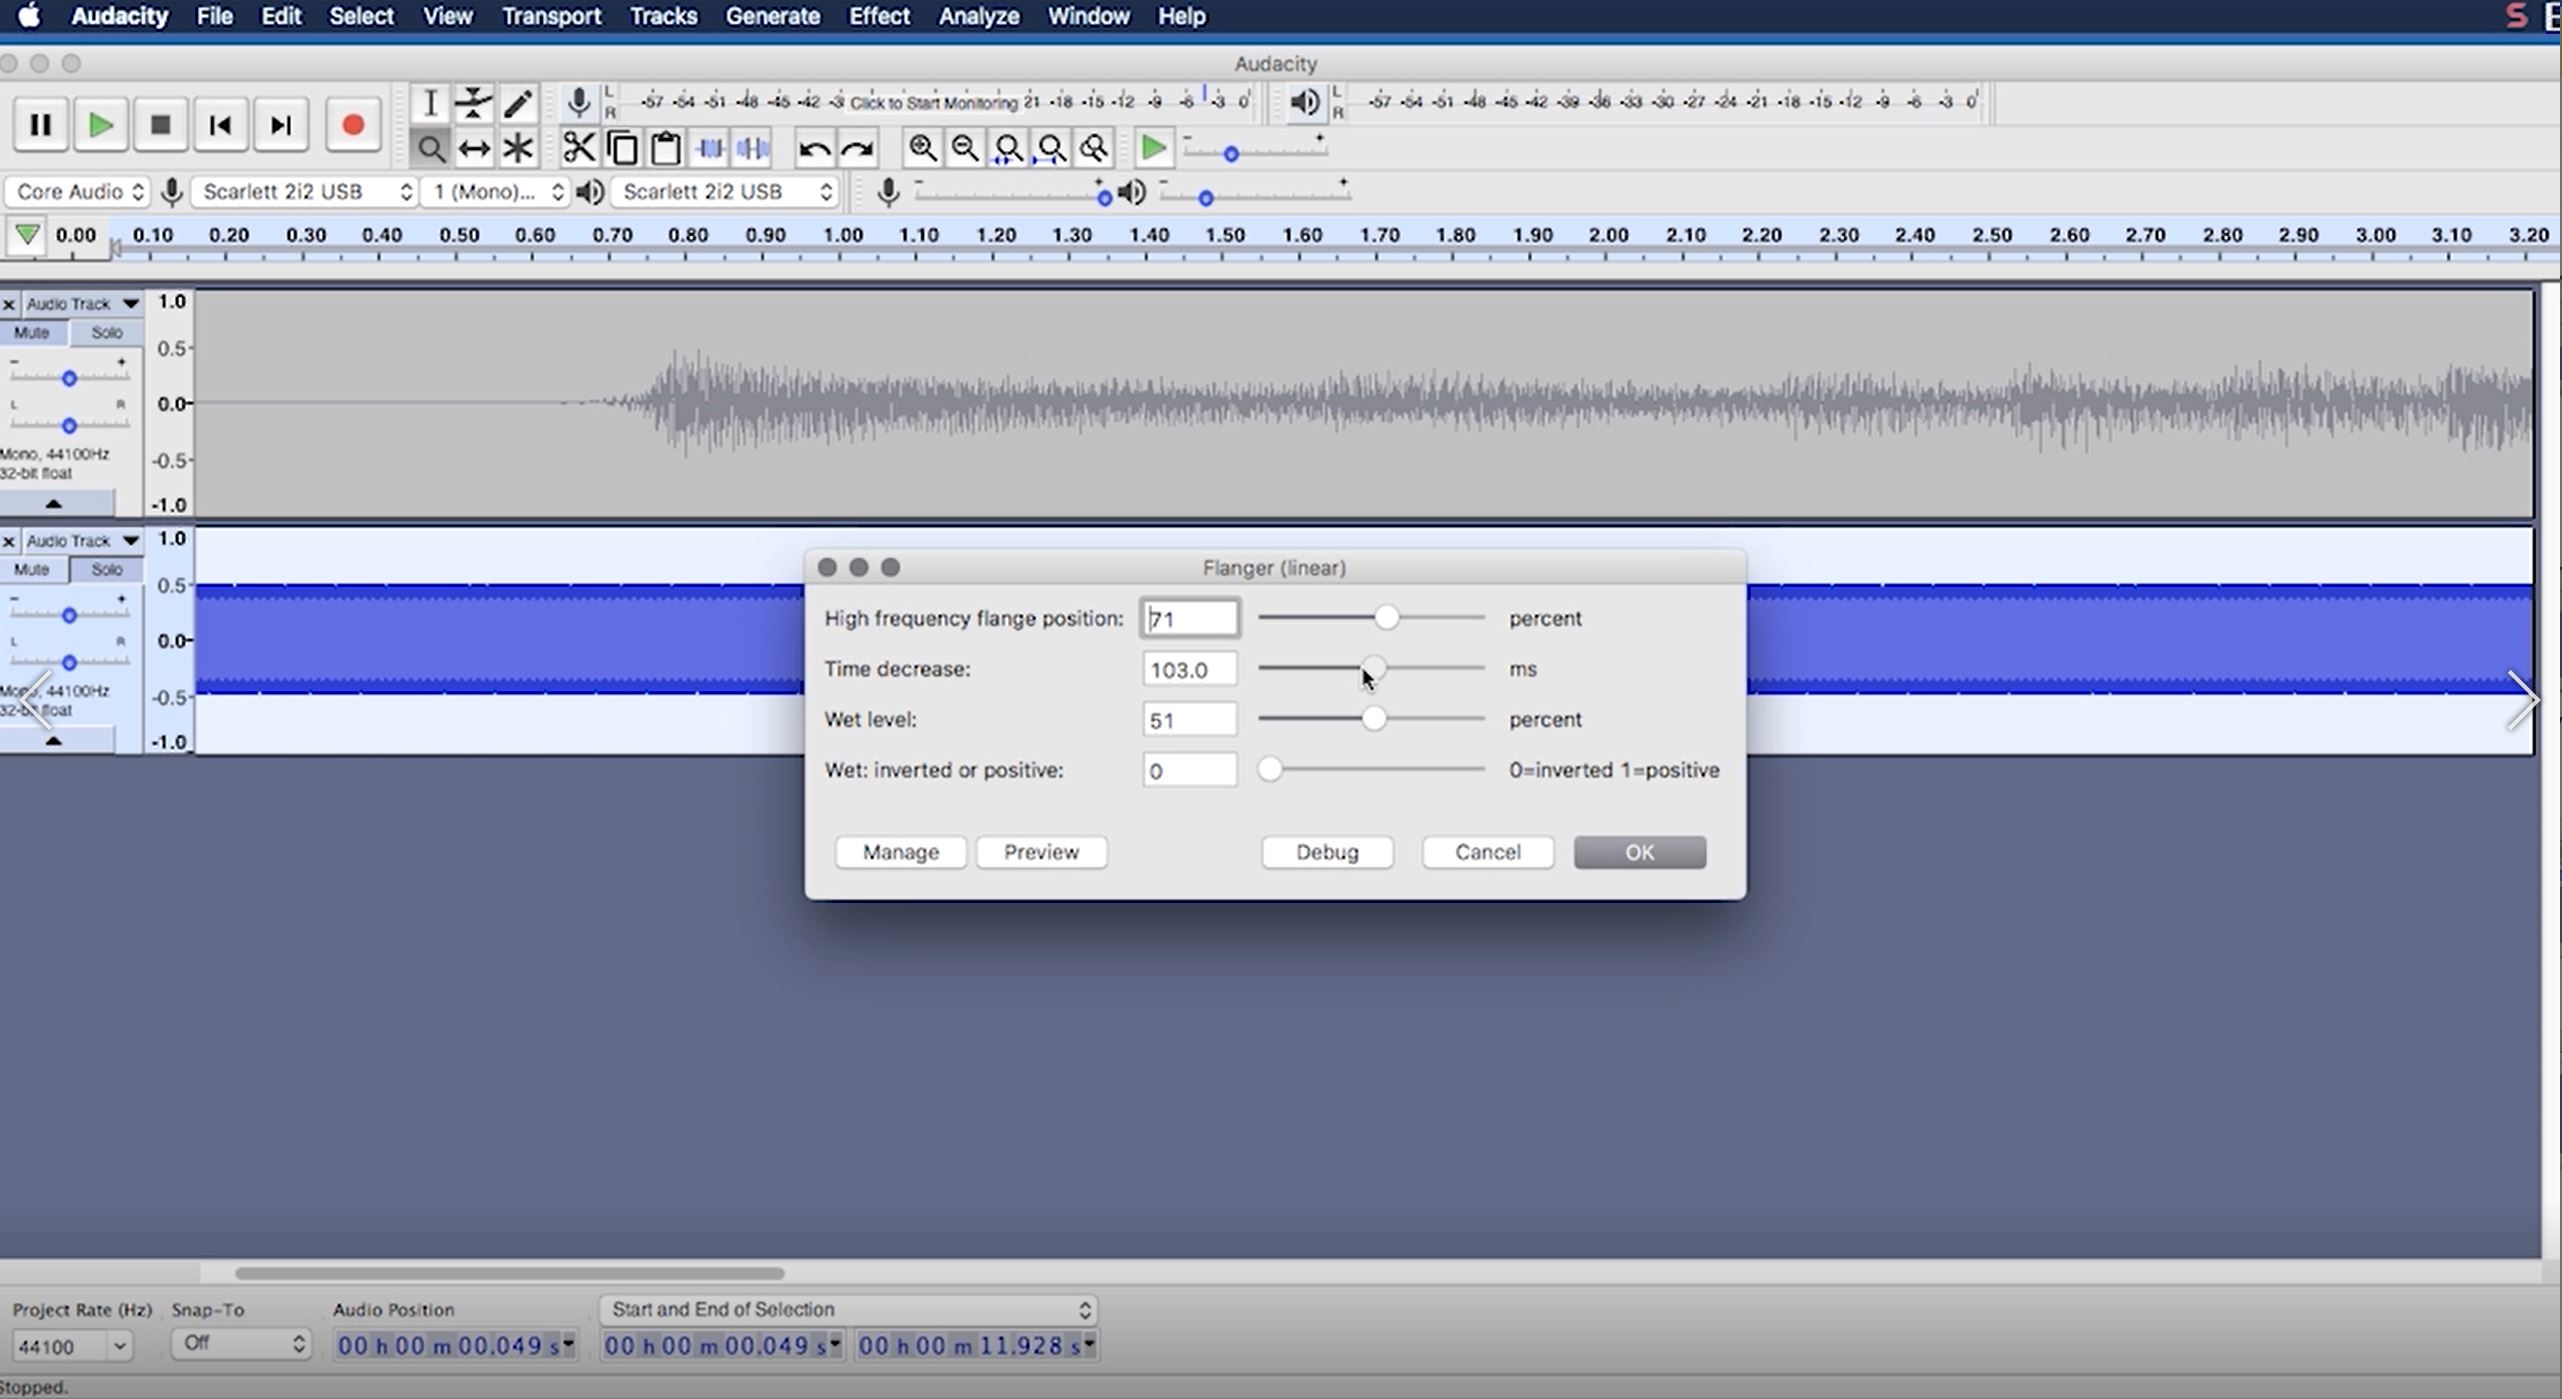Click the Zoom In magnifier icon
The image size is (2562, 1399).
click(x=922, y=149)
